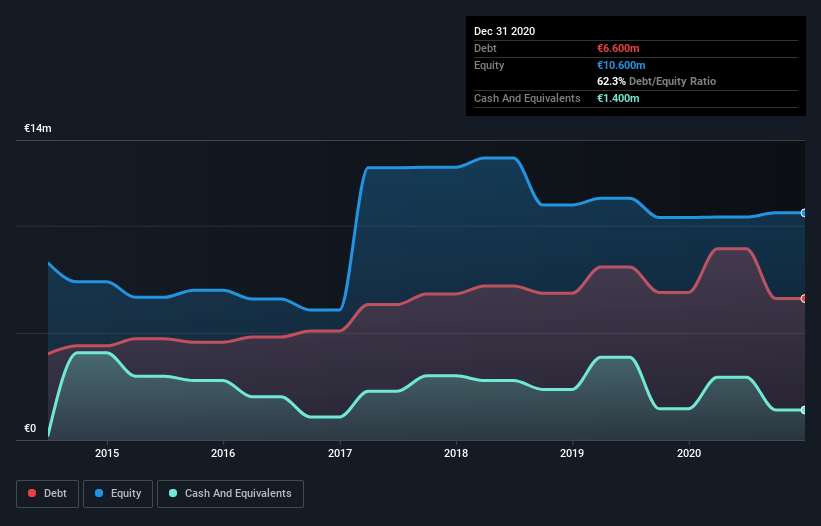This screenshot has width=821, height=526.
Task: Click the Equity label in tooltip
Action: tap(489, 65)
